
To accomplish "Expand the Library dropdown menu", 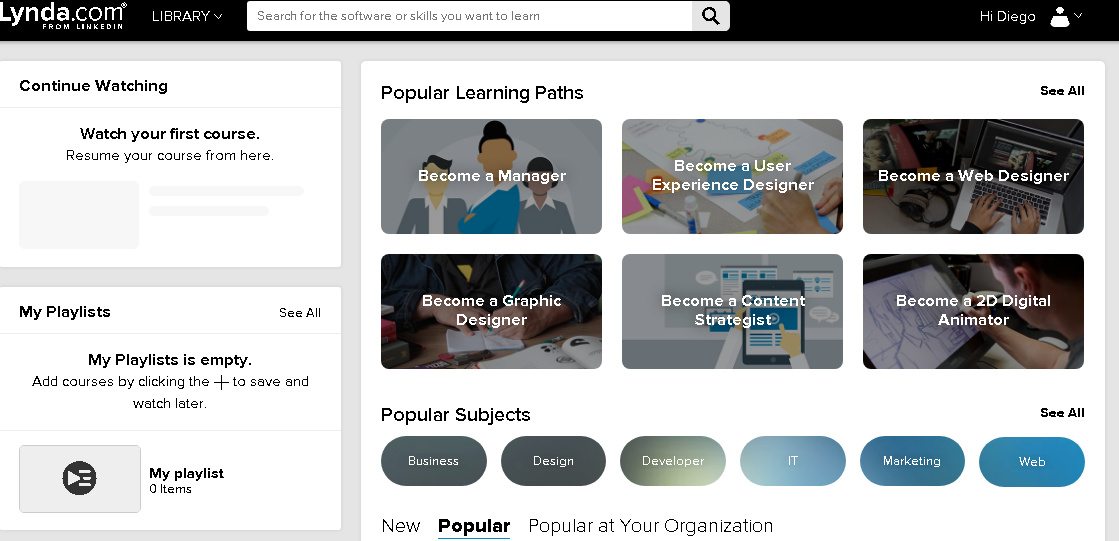I will click(x=187, y=16).
